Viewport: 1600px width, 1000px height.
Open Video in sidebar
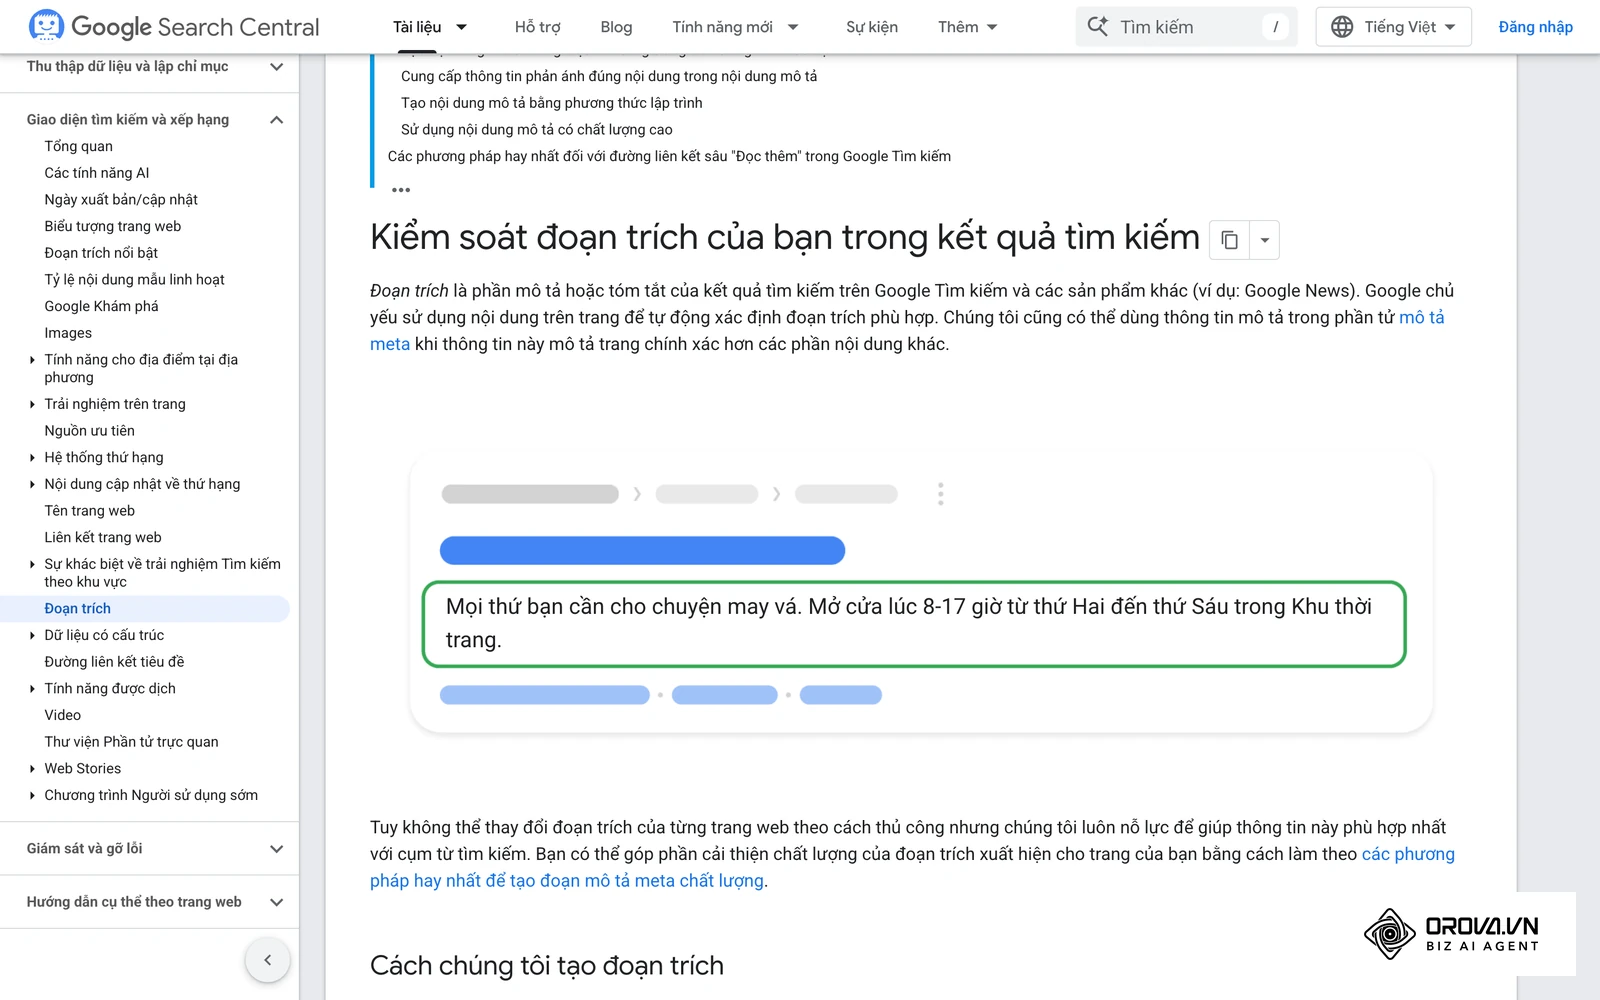[62, 715]
